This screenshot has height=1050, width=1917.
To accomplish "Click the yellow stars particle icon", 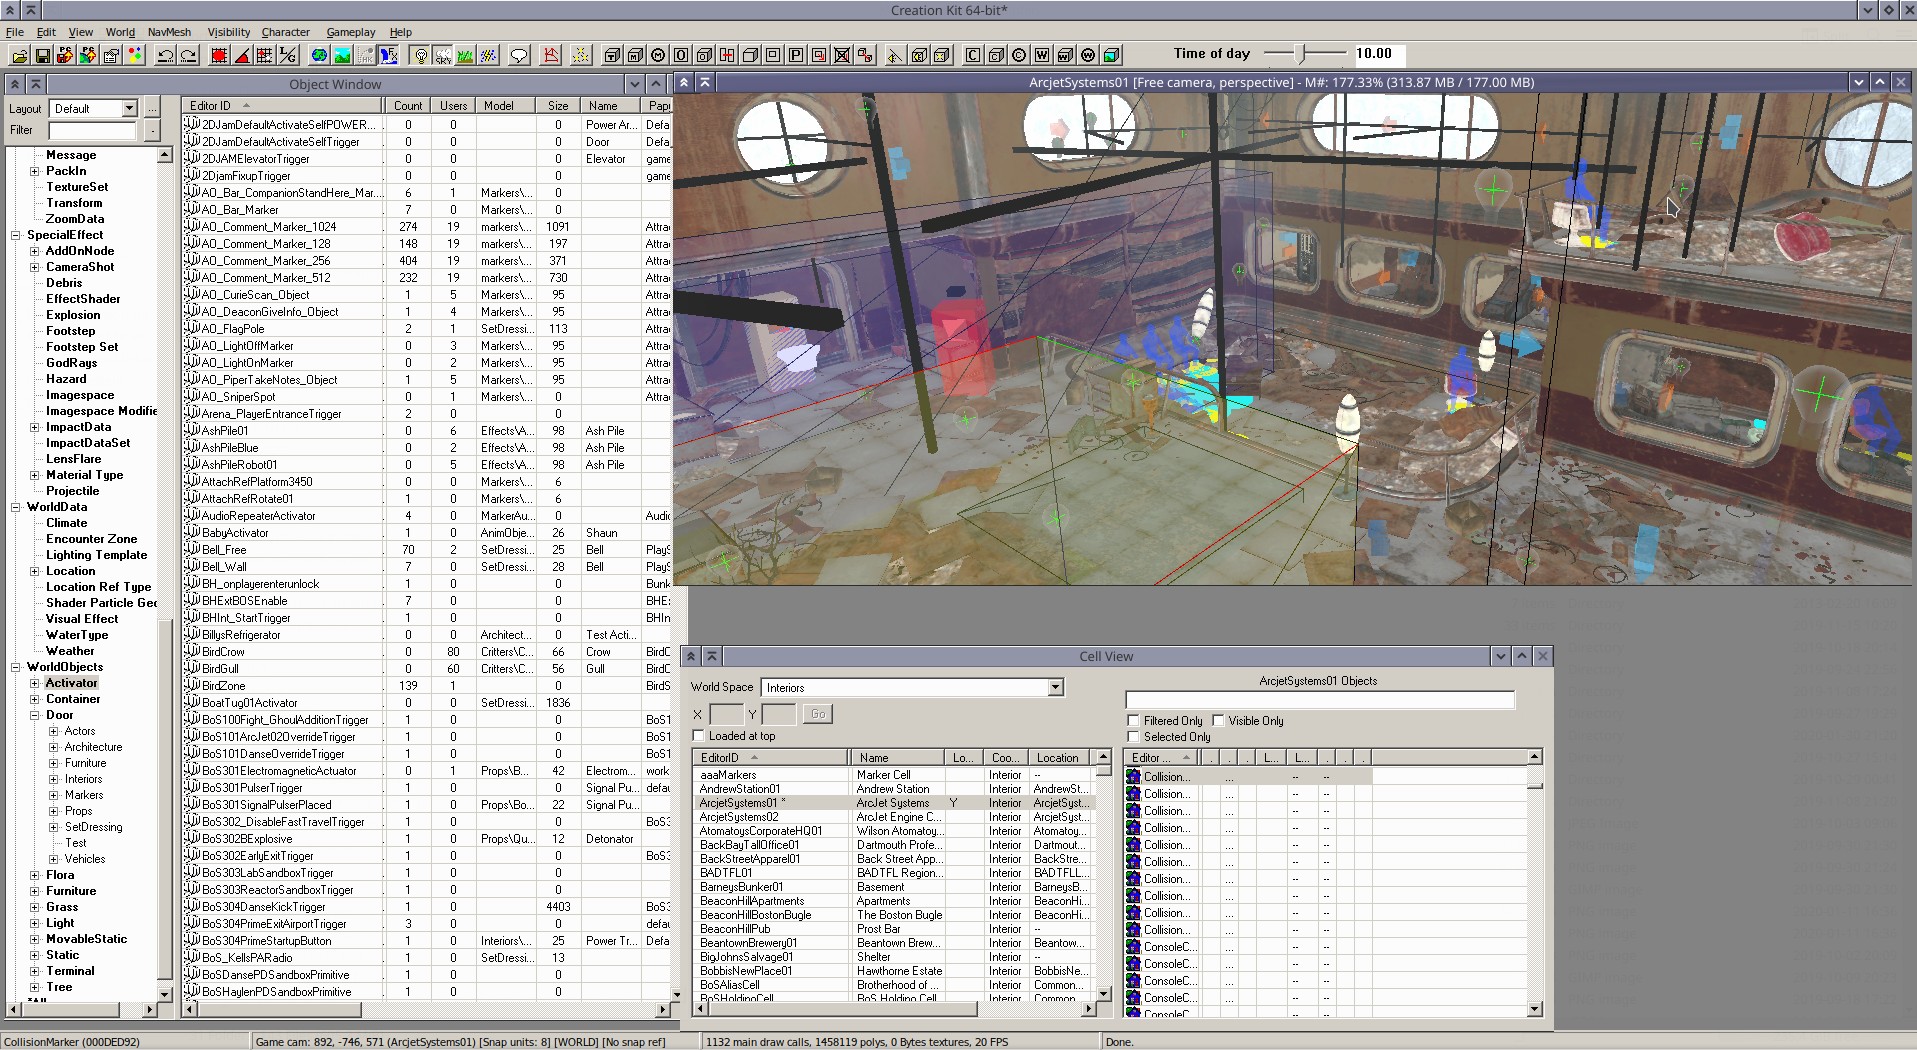I will 581,55.
